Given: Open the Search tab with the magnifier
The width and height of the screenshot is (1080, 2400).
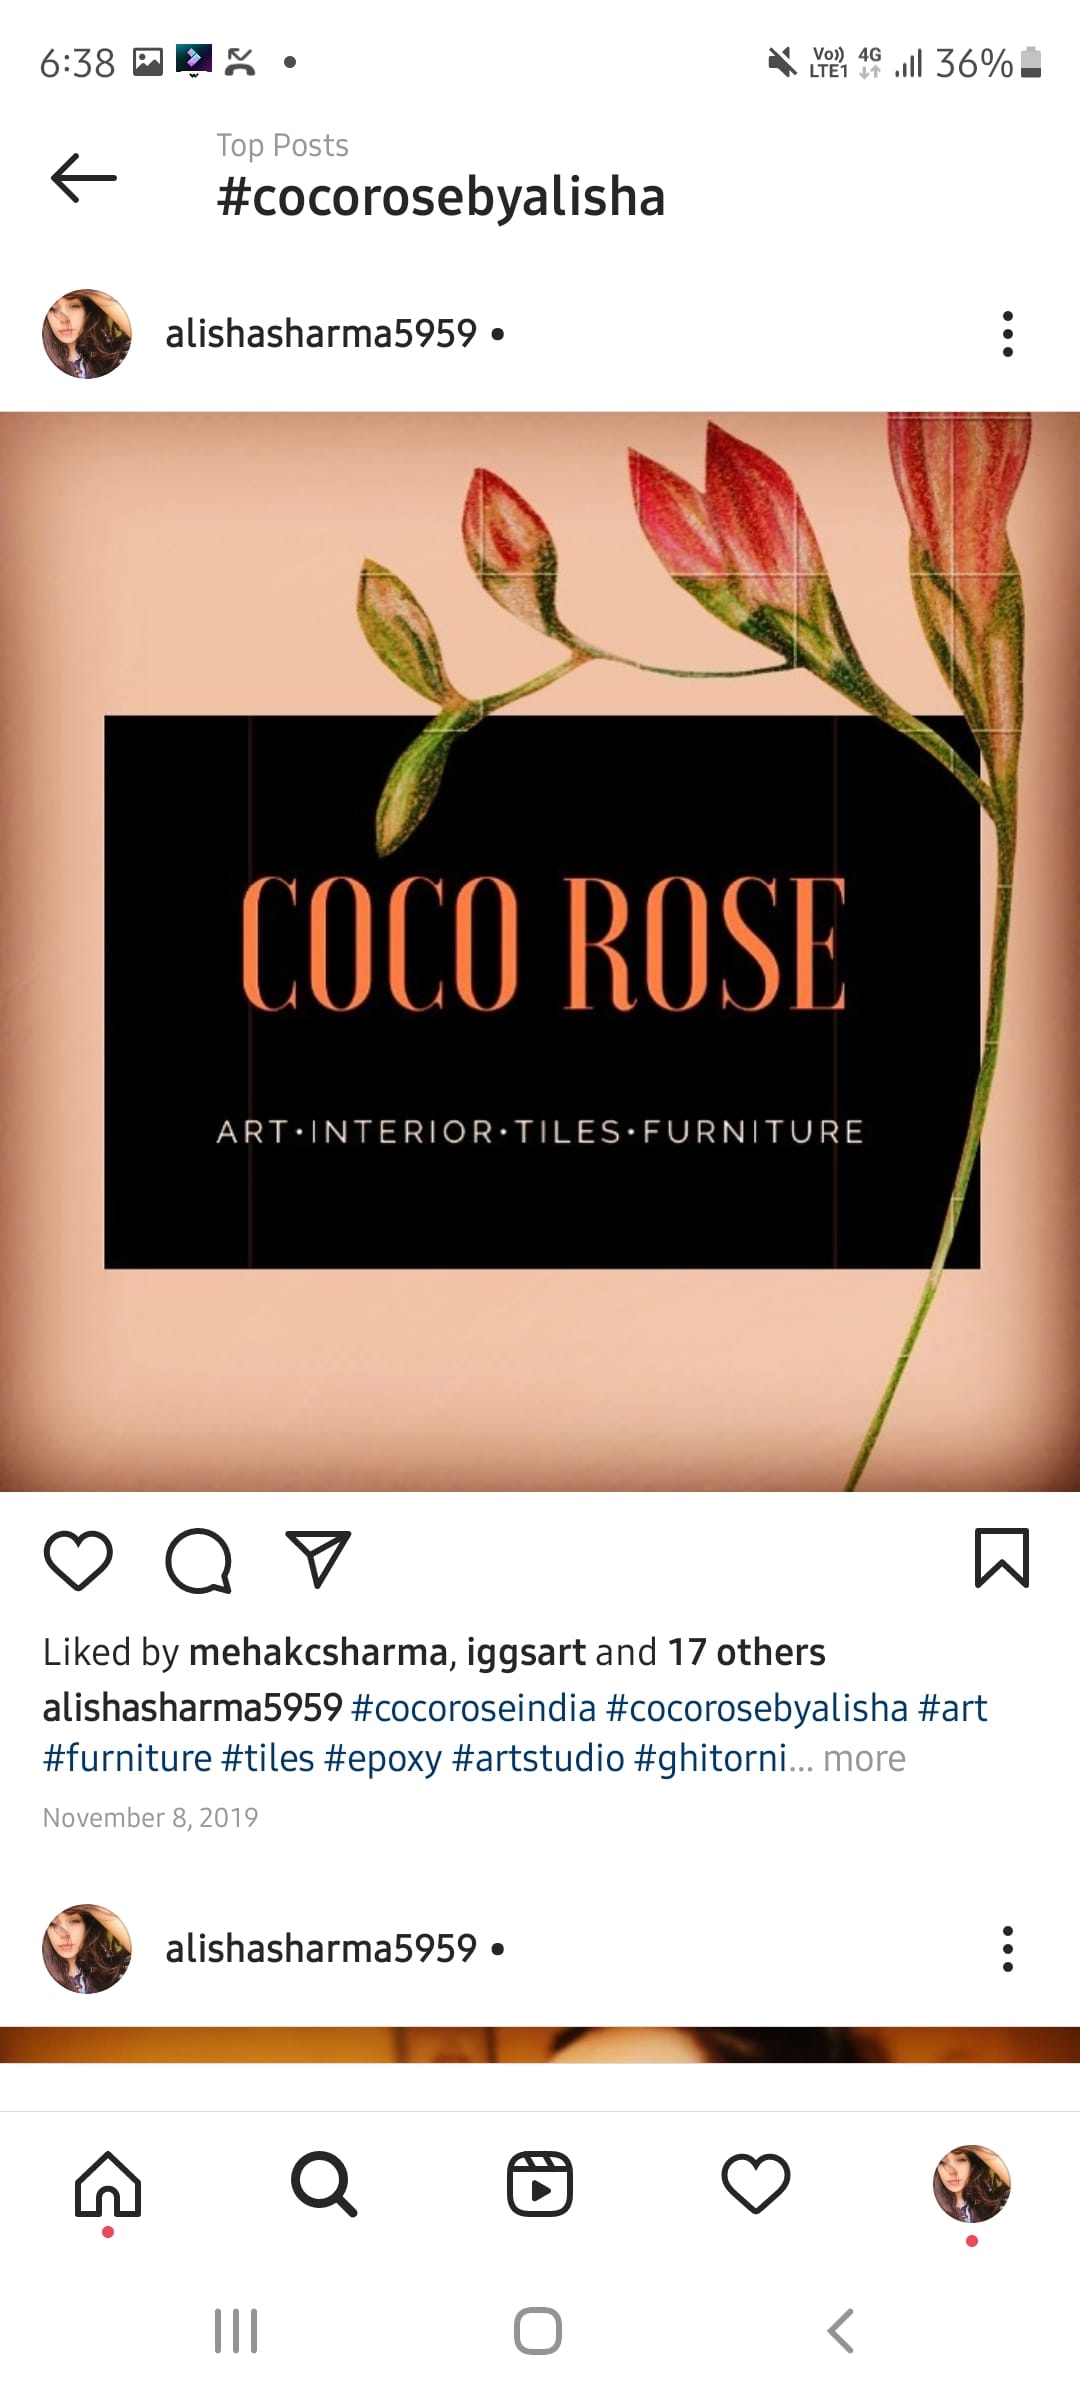Looking at the screenshot, I should pyautogui.click(x=324, y=2184).
